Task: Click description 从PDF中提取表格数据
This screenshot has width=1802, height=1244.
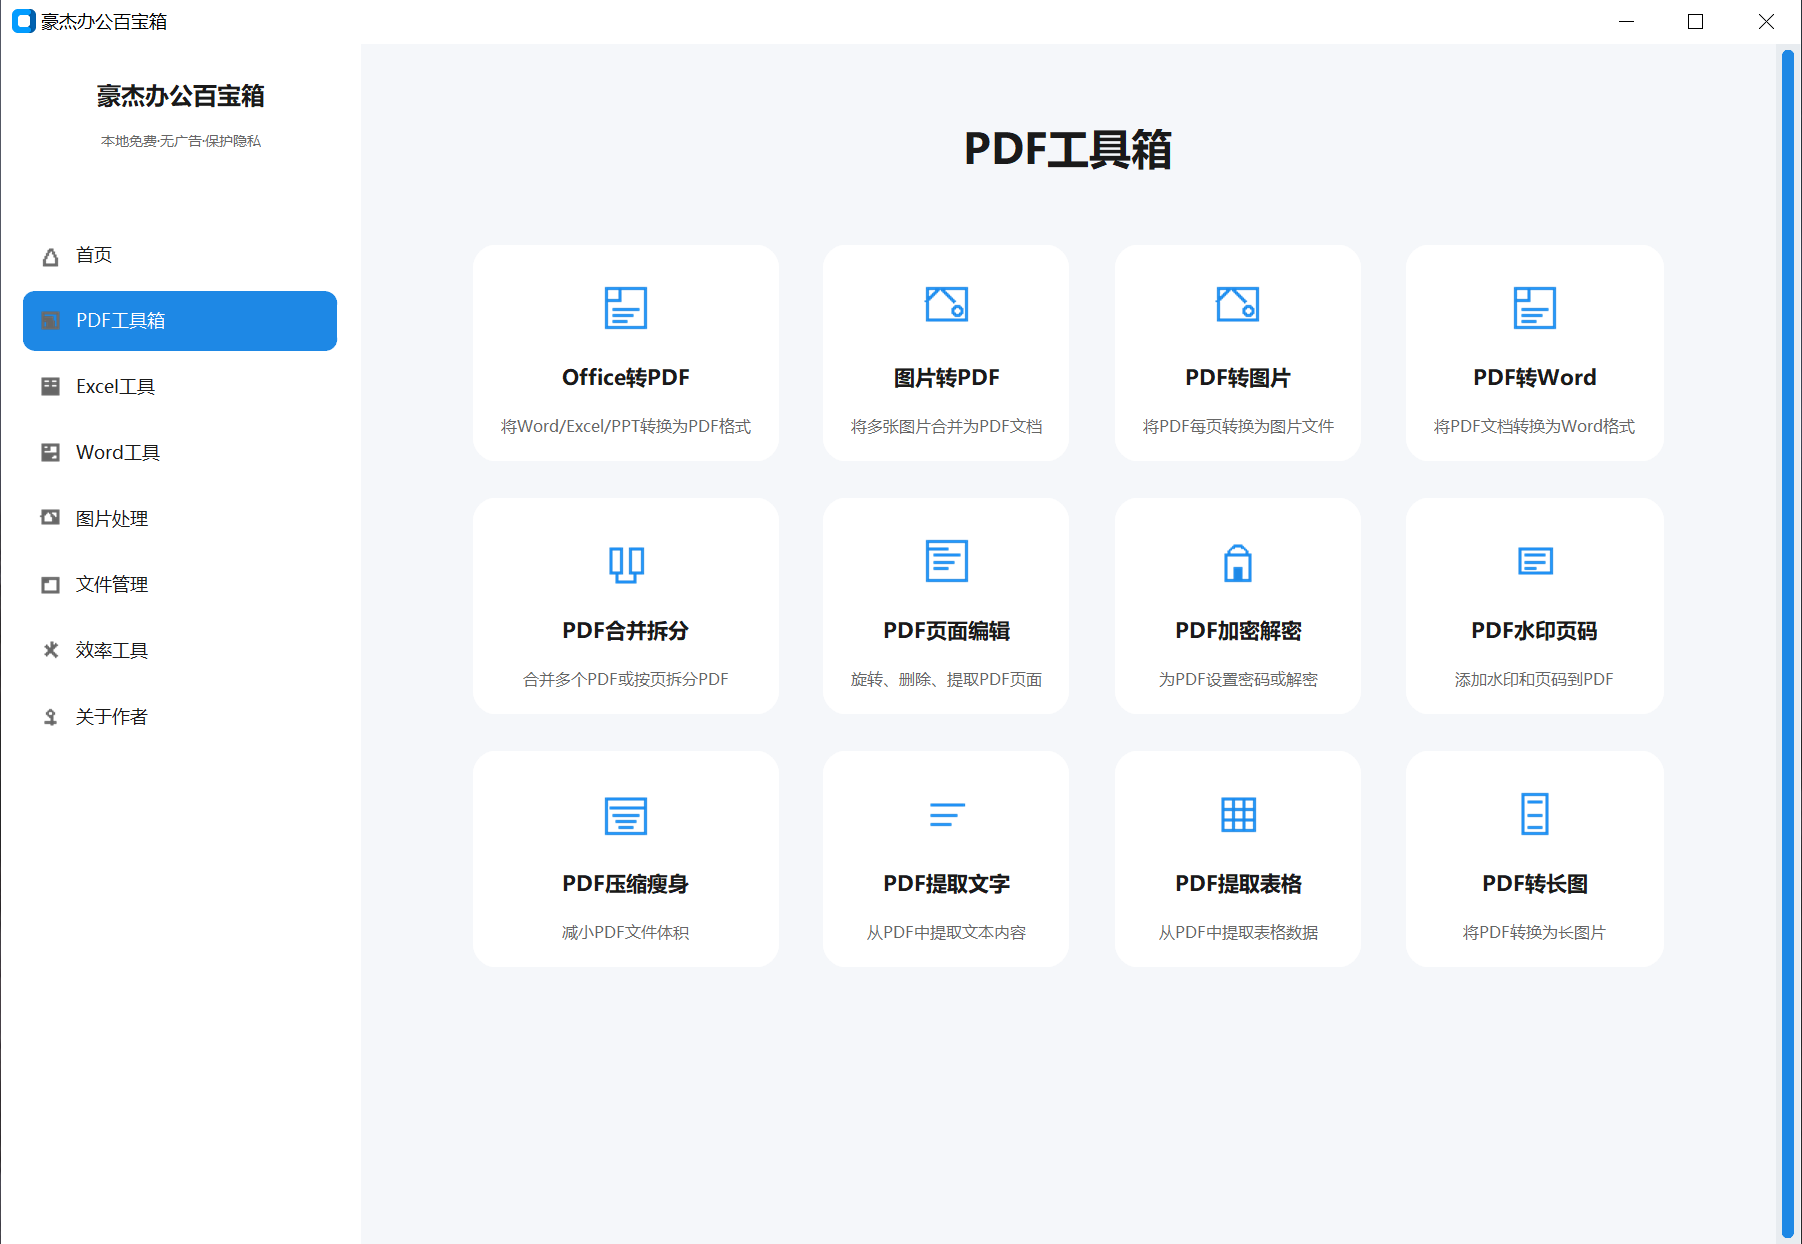Action: click(1237, 932)
